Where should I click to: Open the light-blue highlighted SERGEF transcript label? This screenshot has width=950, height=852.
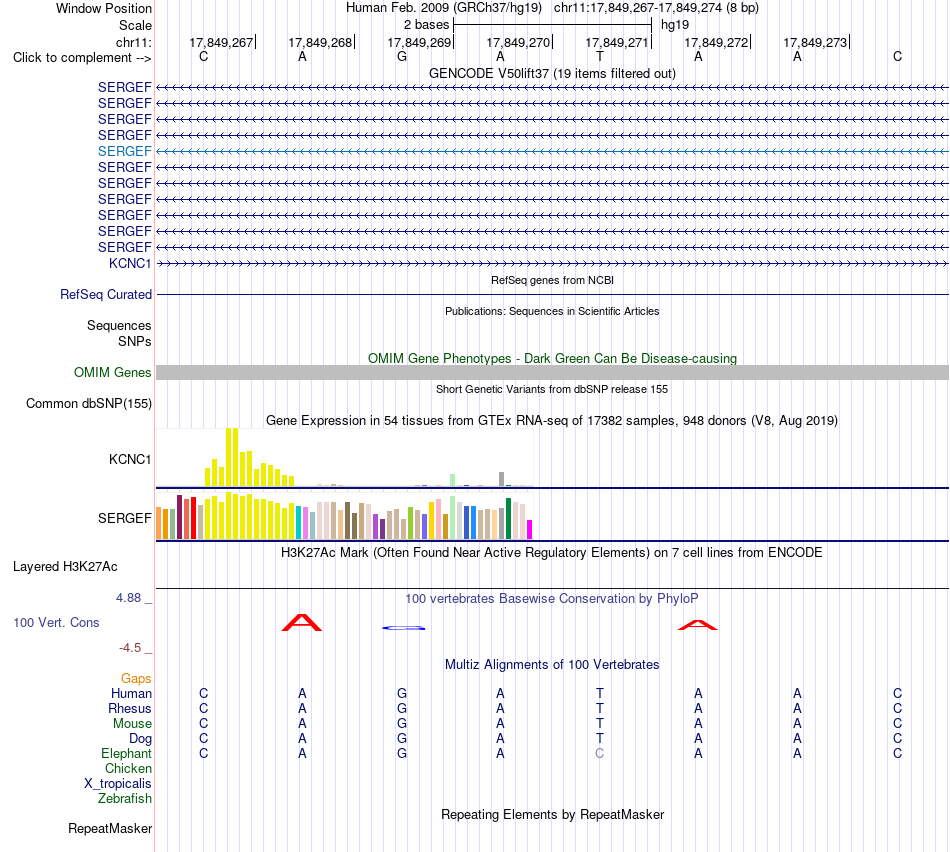124,151
